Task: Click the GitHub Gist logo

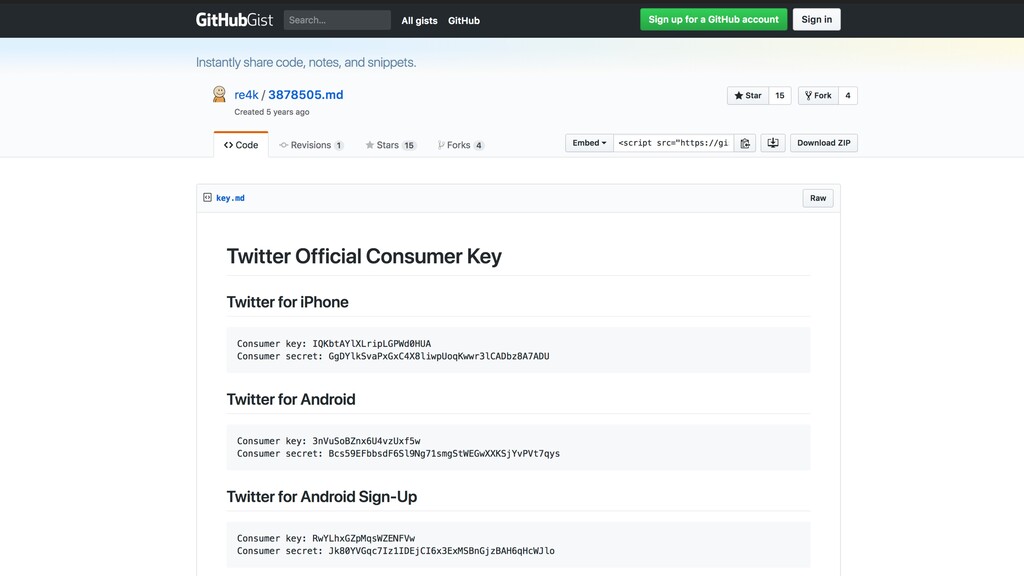Action: tap(234, 20)
